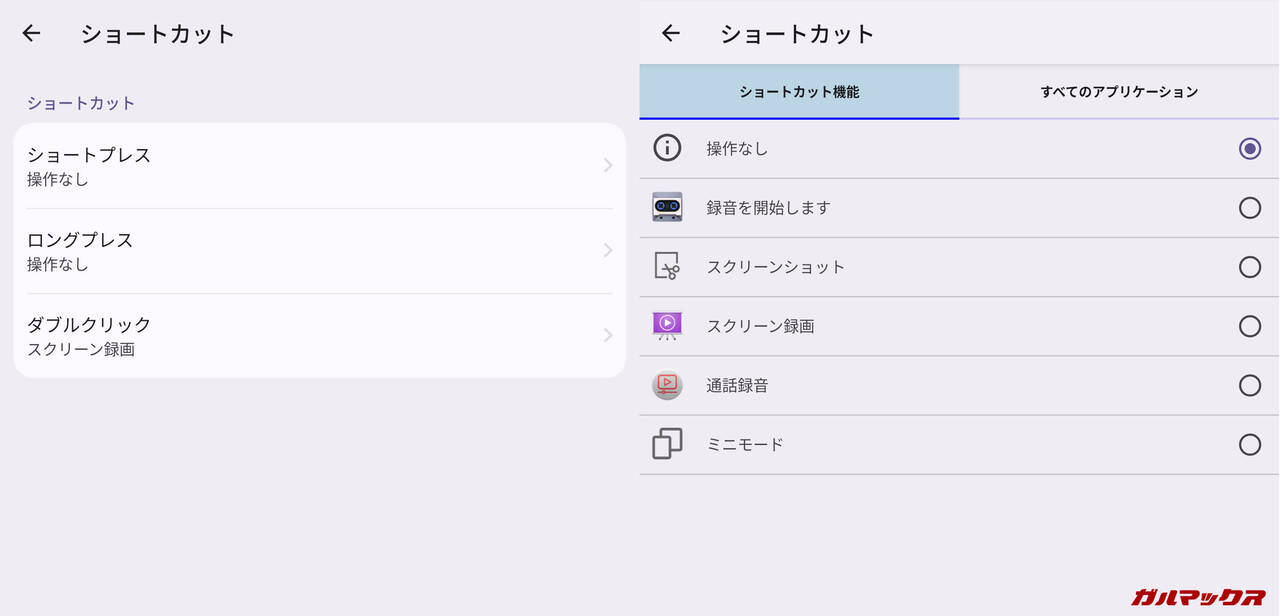1280x616 pixels.
Task: Expand the ロングプレス chevron
Action: click(607, 251)
